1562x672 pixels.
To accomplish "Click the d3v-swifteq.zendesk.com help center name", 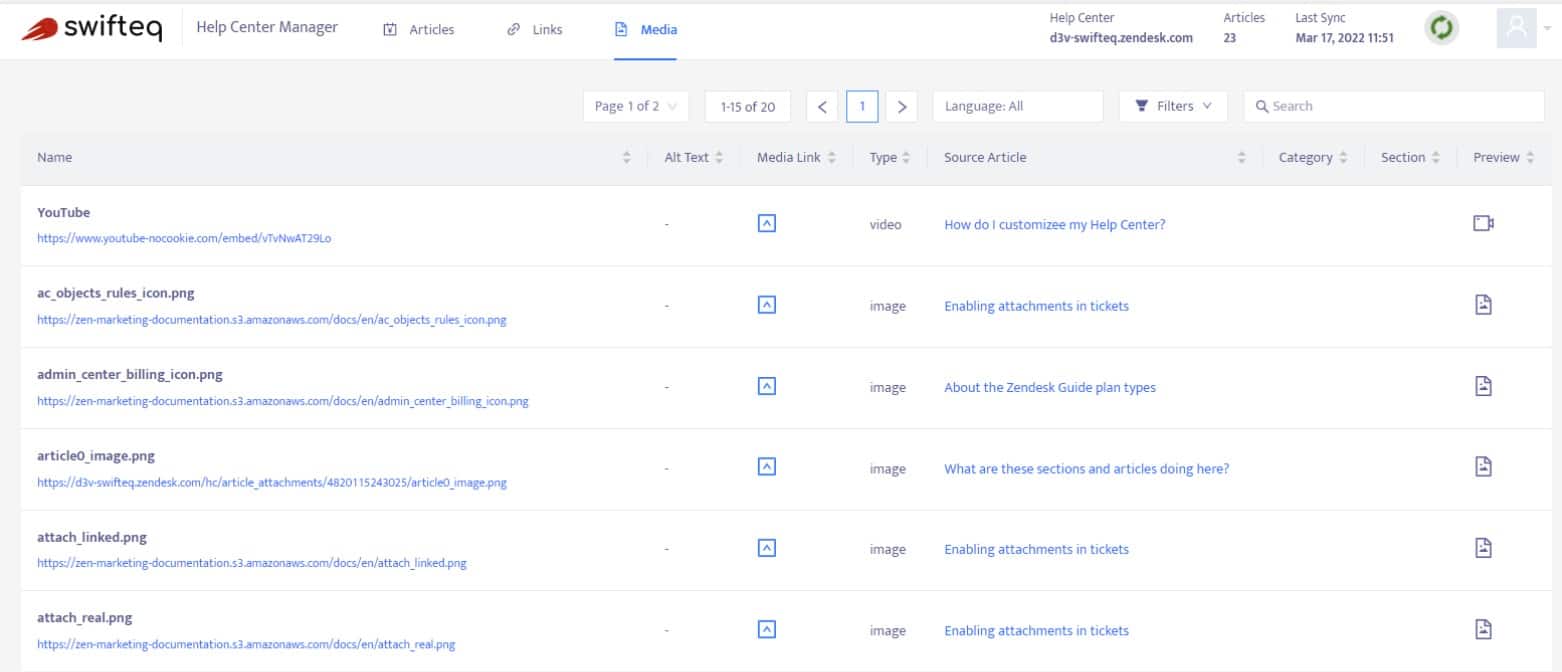I will [1121, 38].
